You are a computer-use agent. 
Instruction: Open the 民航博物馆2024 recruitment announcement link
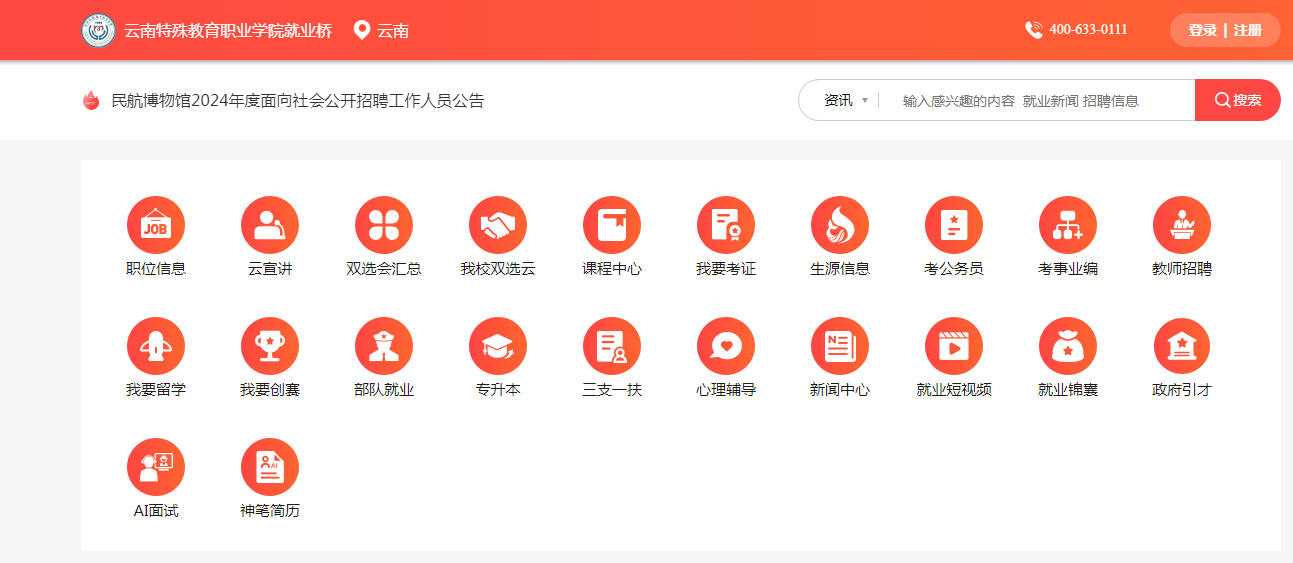(x=297, y=101)
